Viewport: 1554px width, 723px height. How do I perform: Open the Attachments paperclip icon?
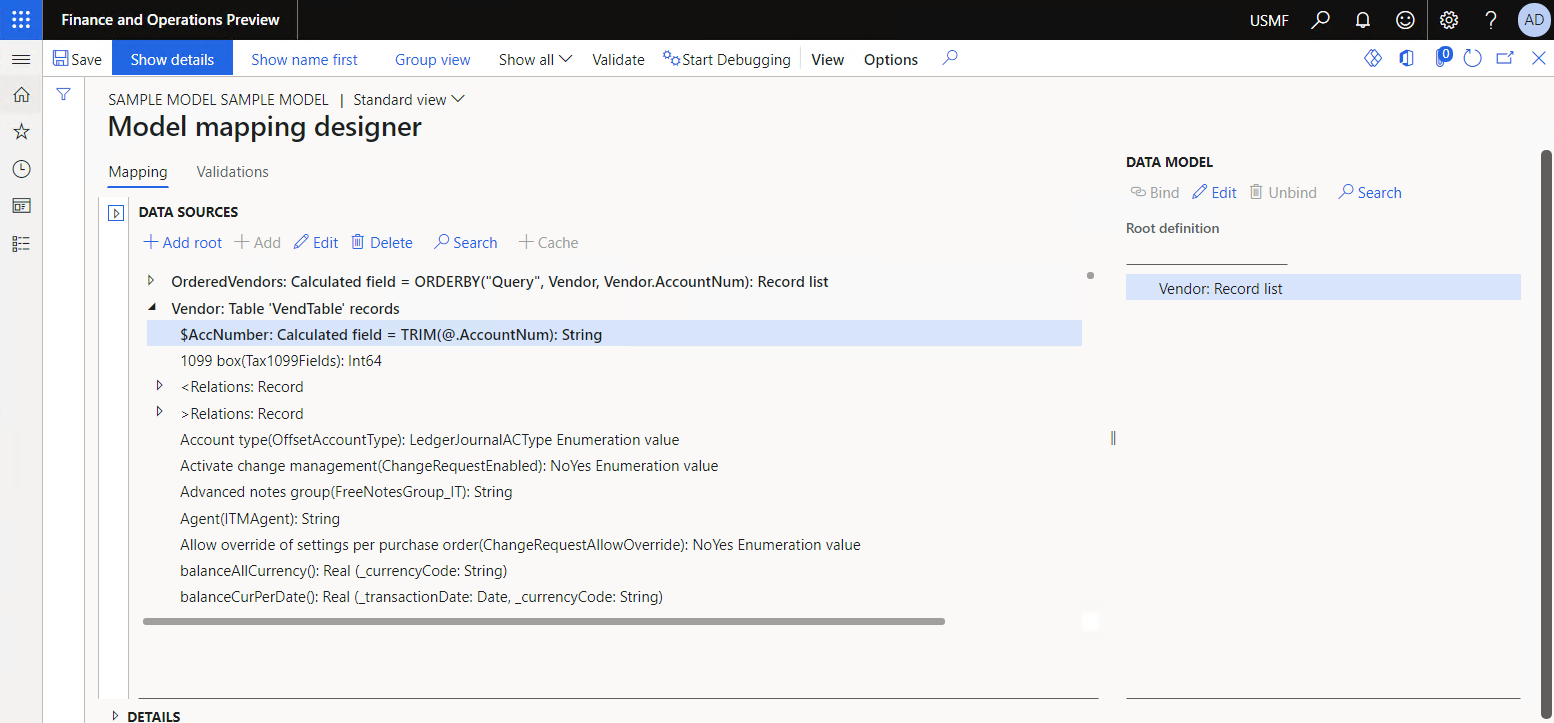pyautogui.click(x=1441, y=58)
